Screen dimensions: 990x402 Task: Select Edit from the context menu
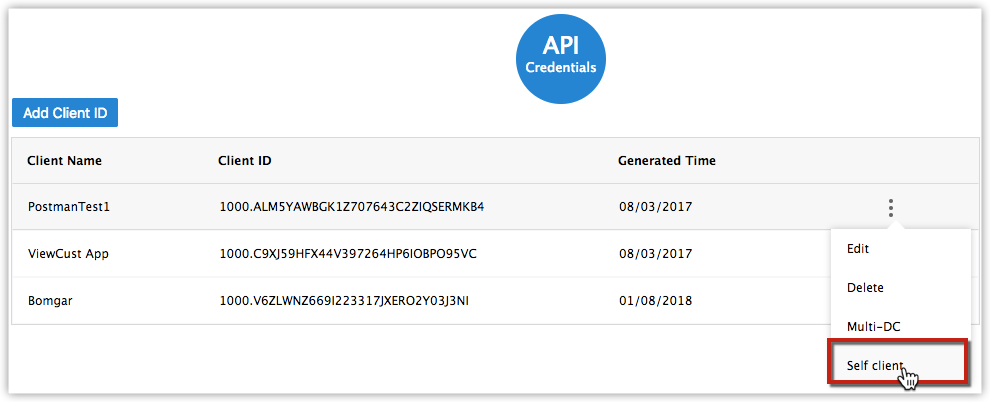(x=858, y=248)
